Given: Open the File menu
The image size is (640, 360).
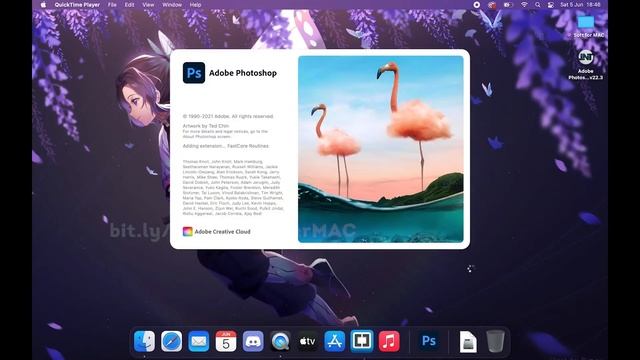Looking at the screenshot, I should coord(112,5).
